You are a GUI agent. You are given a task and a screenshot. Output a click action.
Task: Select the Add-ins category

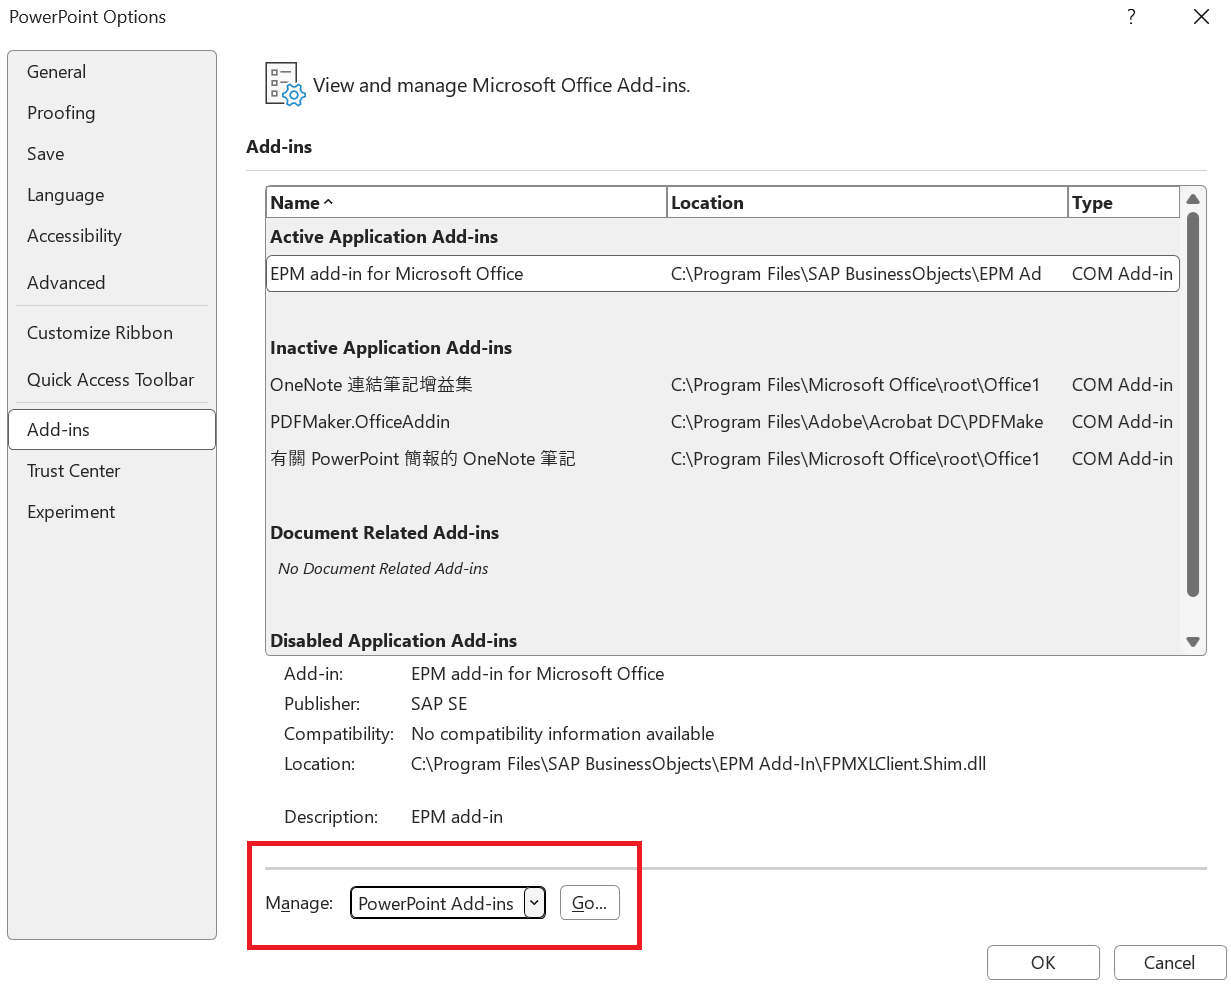pos(111,430)
